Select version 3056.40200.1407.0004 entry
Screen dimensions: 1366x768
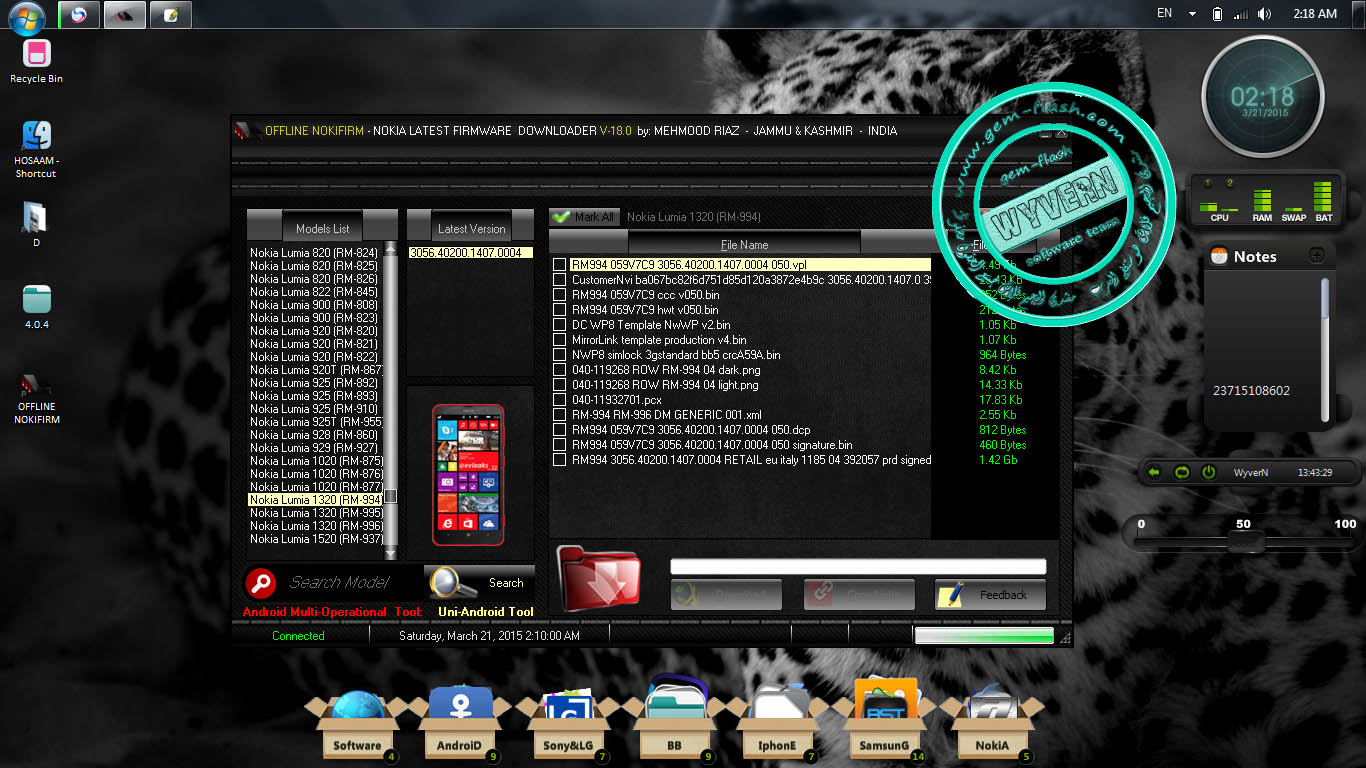[x=470, y=253]
